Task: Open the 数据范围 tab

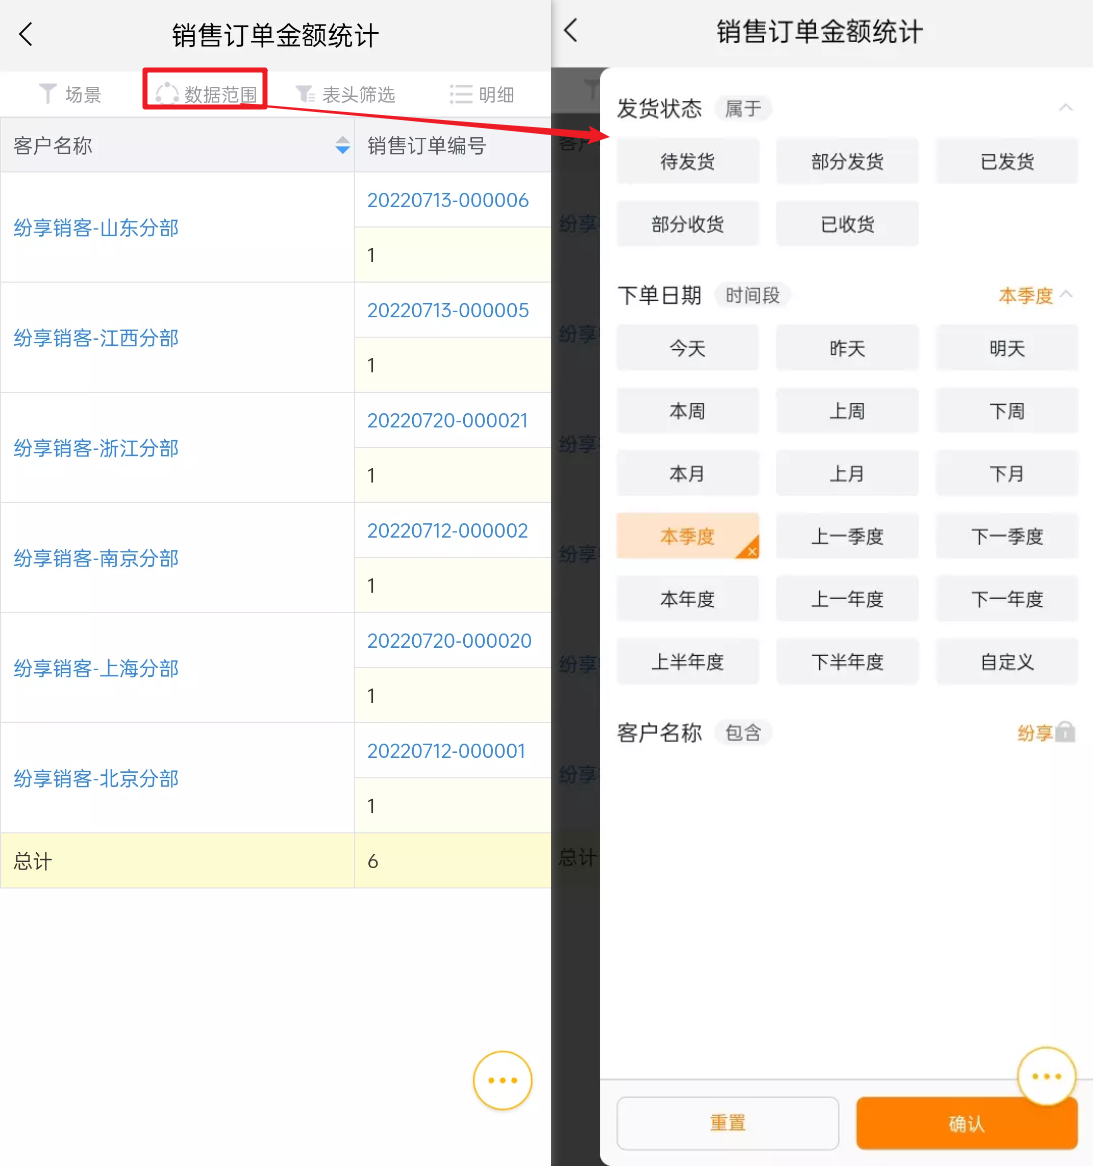Action: click(x=206, y=94)
